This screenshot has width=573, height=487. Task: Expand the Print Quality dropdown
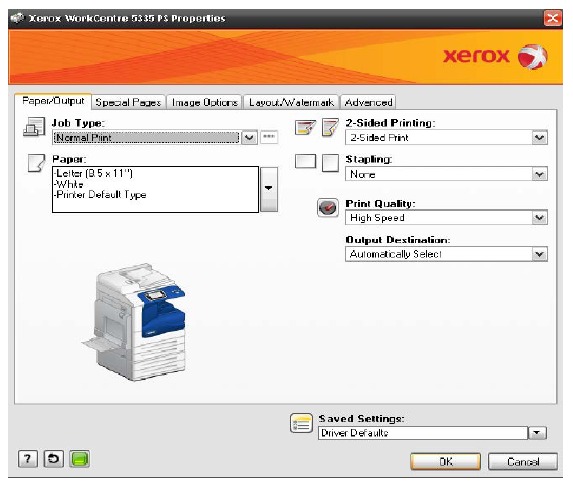coord(539,218)
